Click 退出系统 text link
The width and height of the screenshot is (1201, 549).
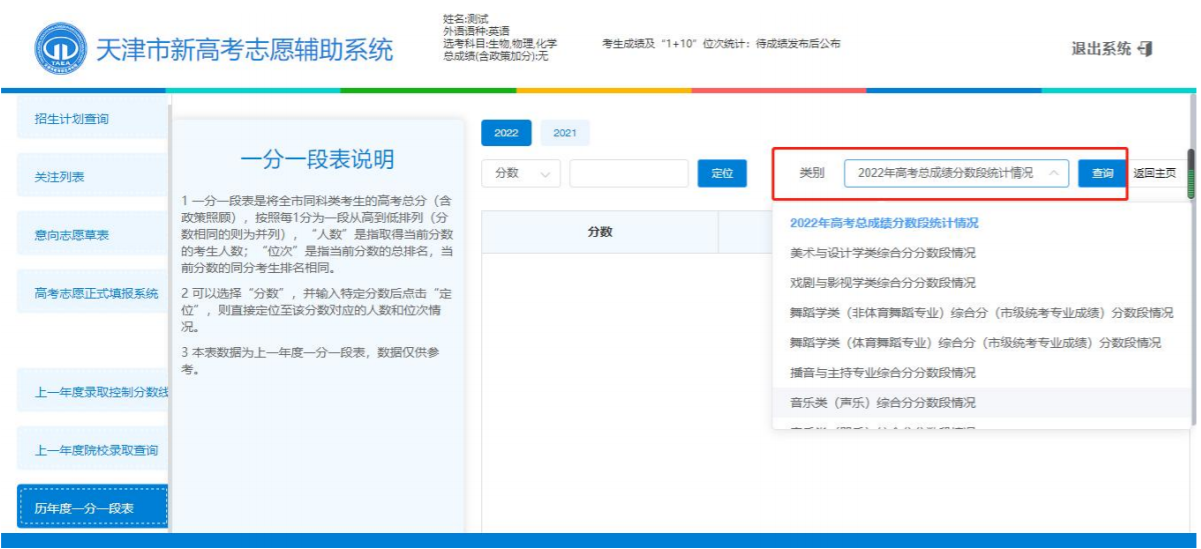[1101, 49]
